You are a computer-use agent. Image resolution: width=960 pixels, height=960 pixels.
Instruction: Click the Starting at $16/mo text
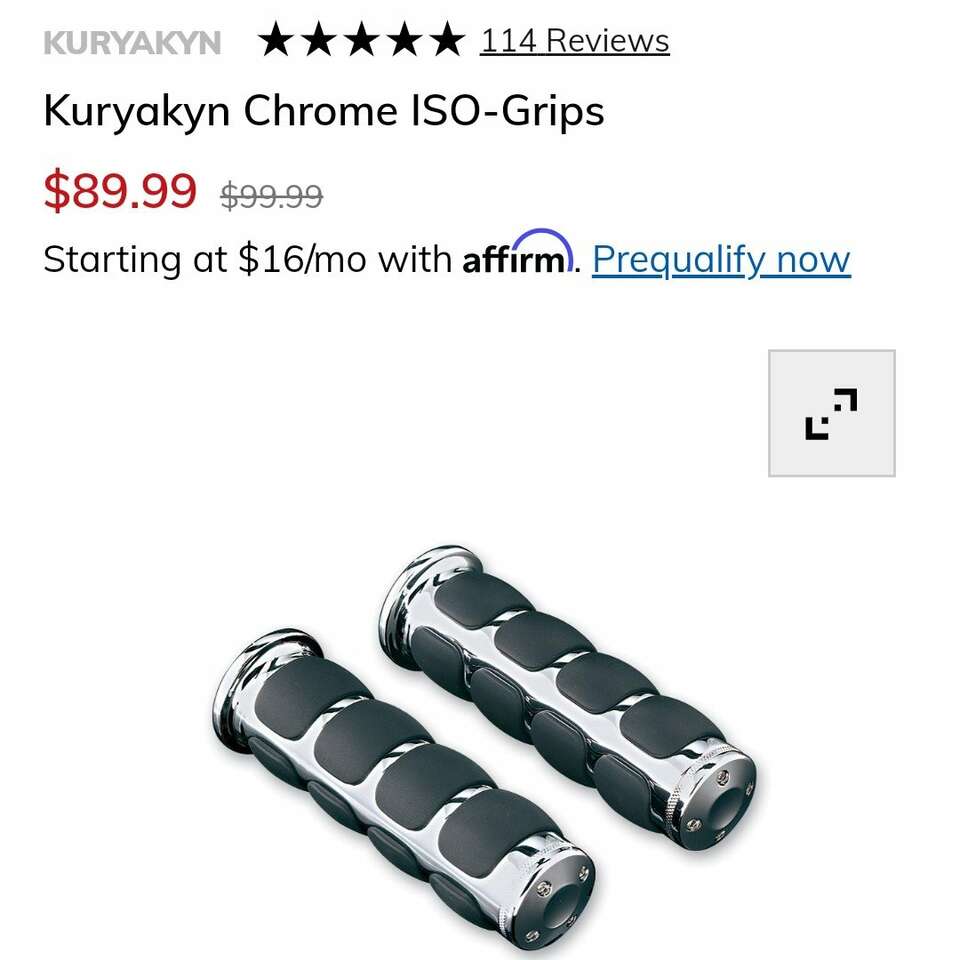(x=246, y=259)
